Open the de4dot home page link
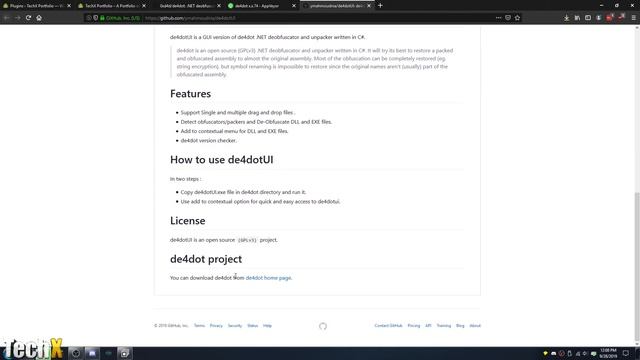 tap(268, 278)
